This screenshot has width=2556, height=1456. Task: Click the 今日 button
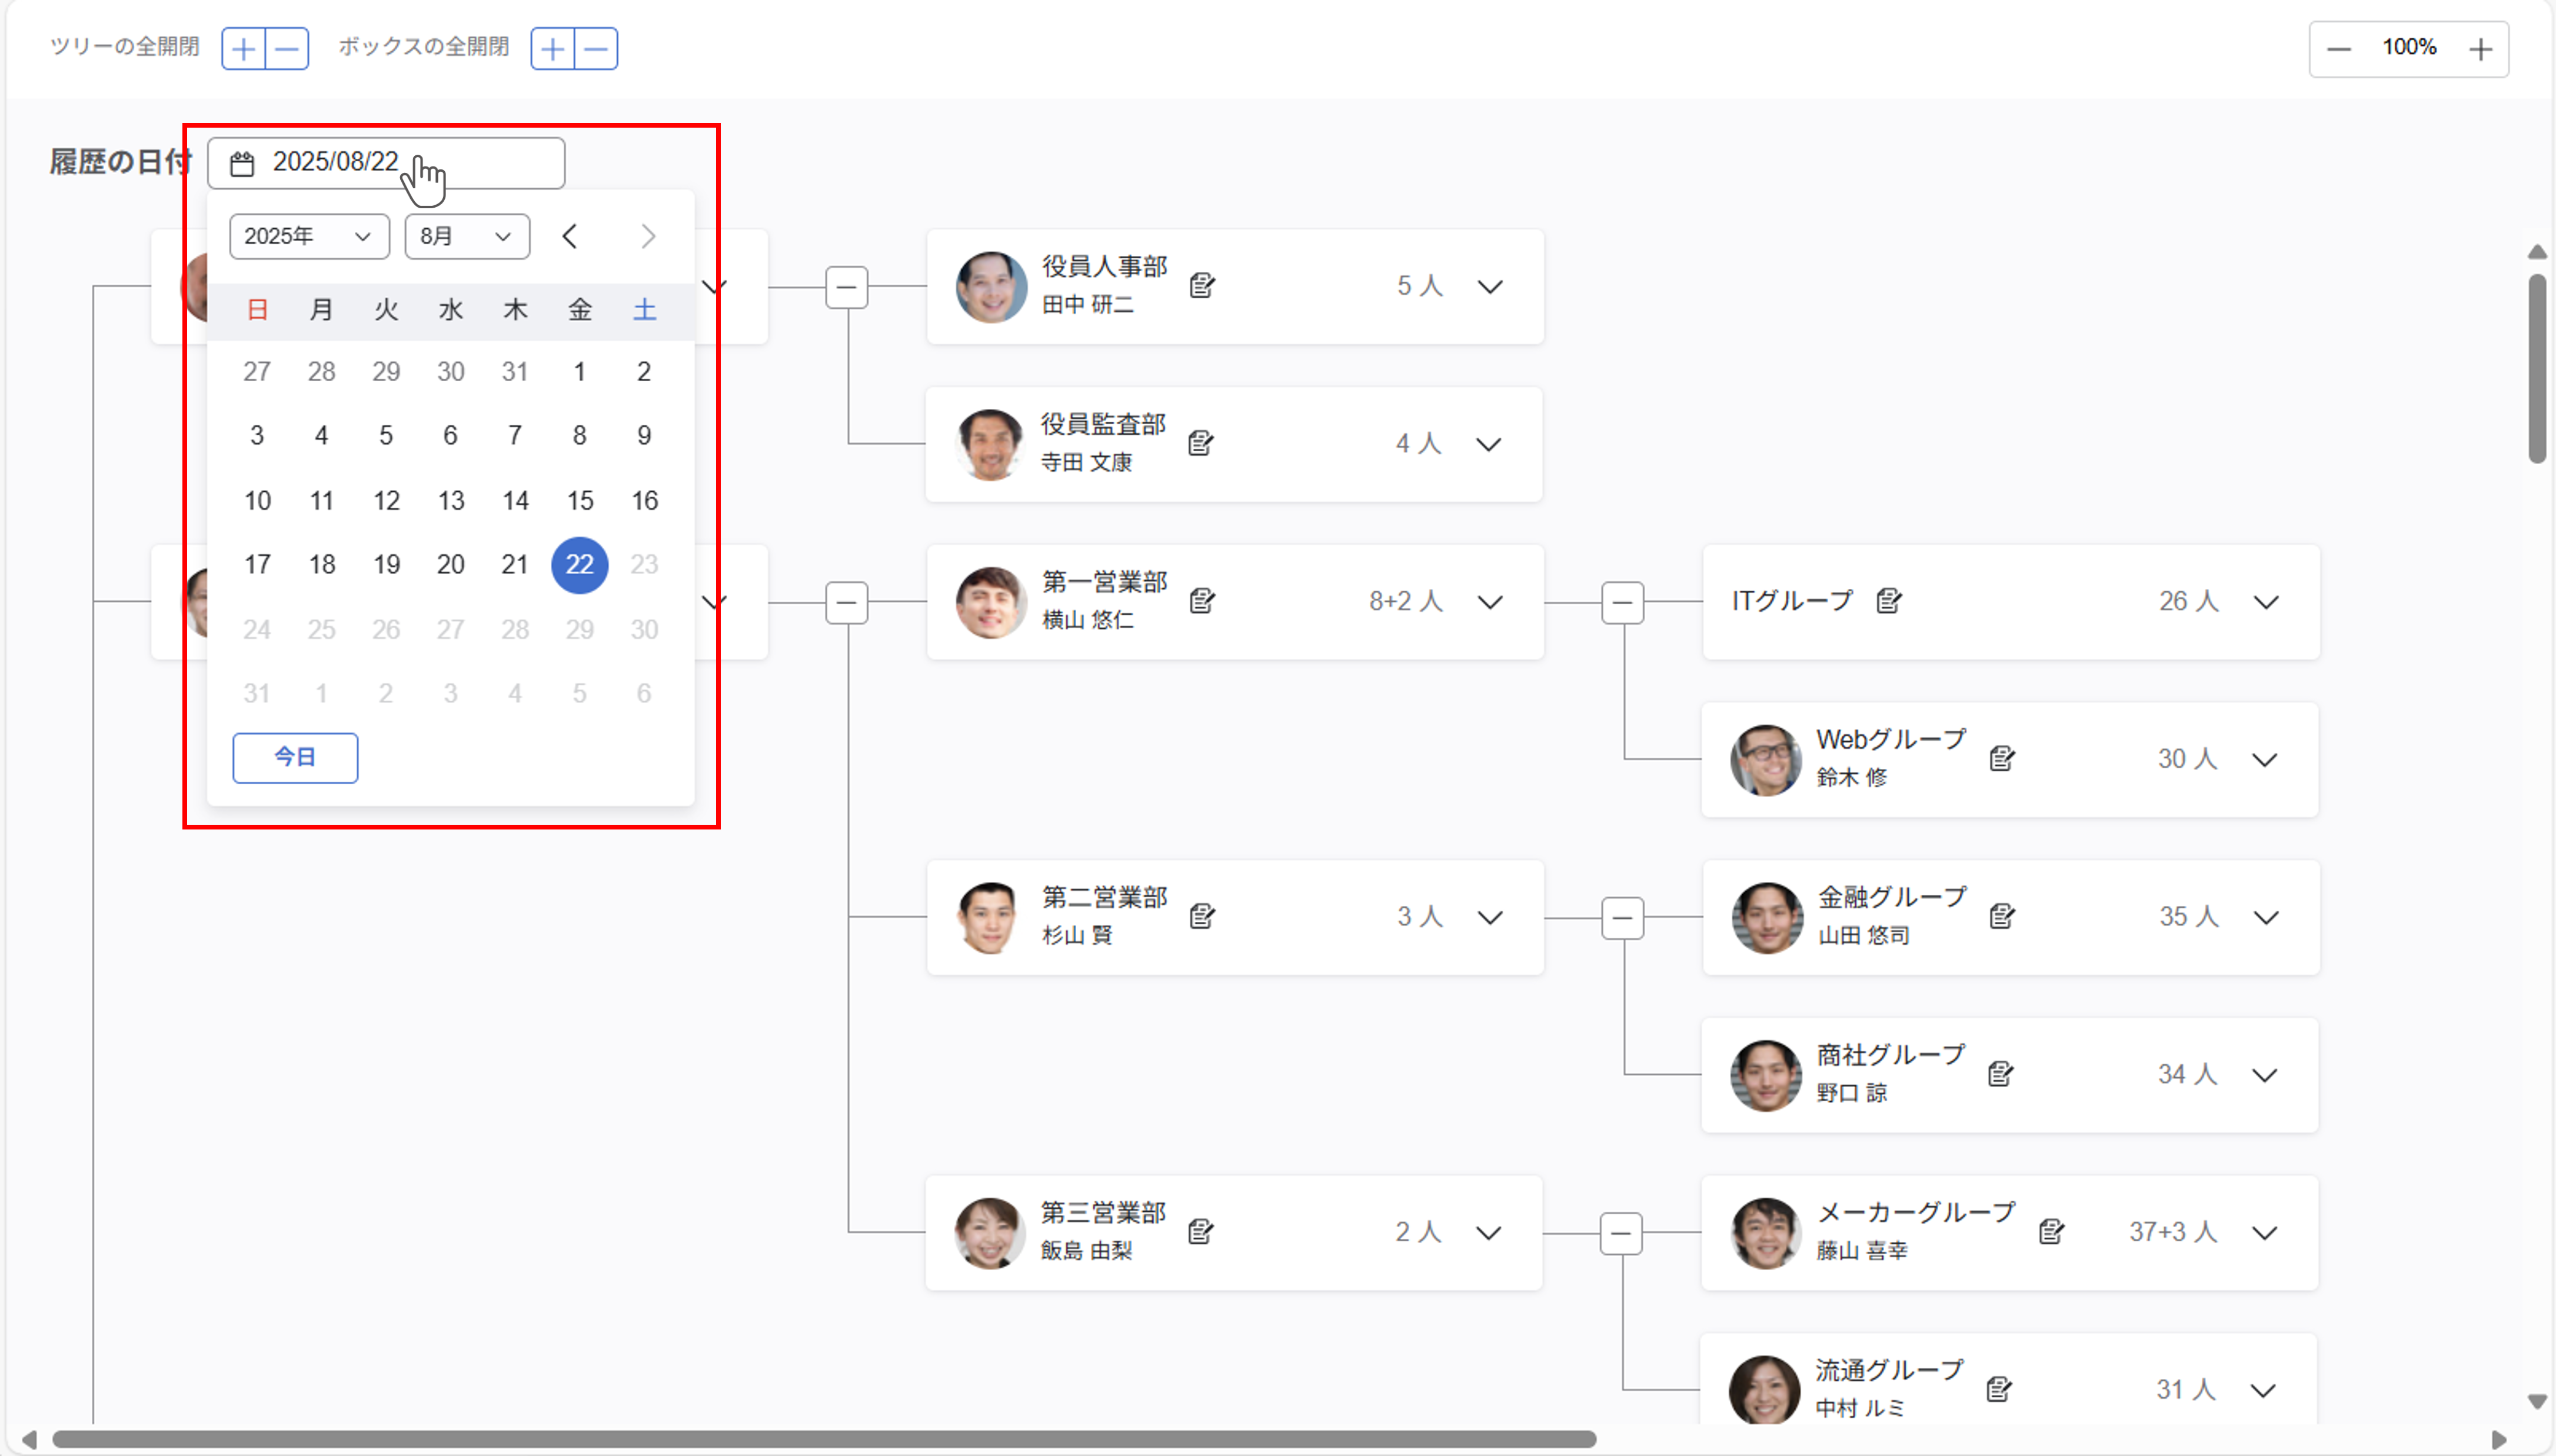295,757
